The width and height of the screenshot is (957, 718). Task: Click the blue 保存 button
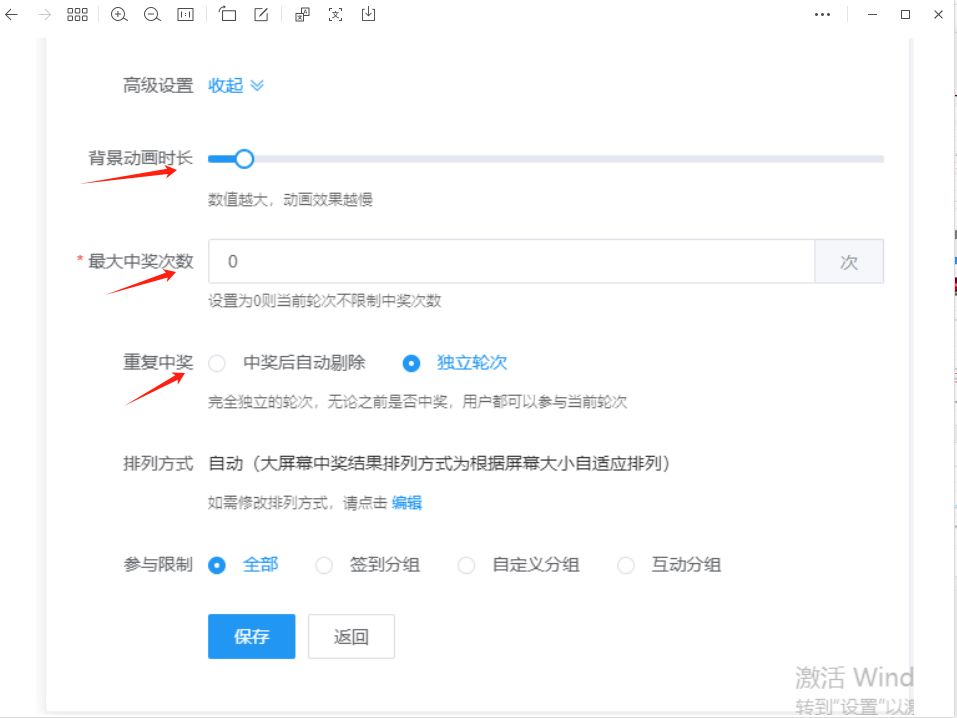(x=251, y=636)
